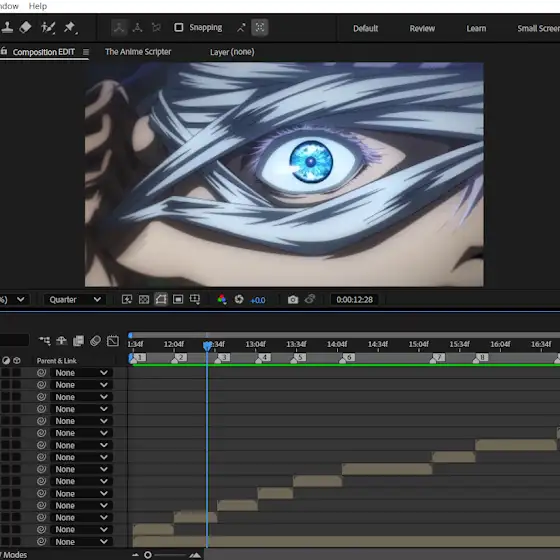Screen dimensions: 560x560
Task: Open the Review workspace
Action: coord(422,28)
